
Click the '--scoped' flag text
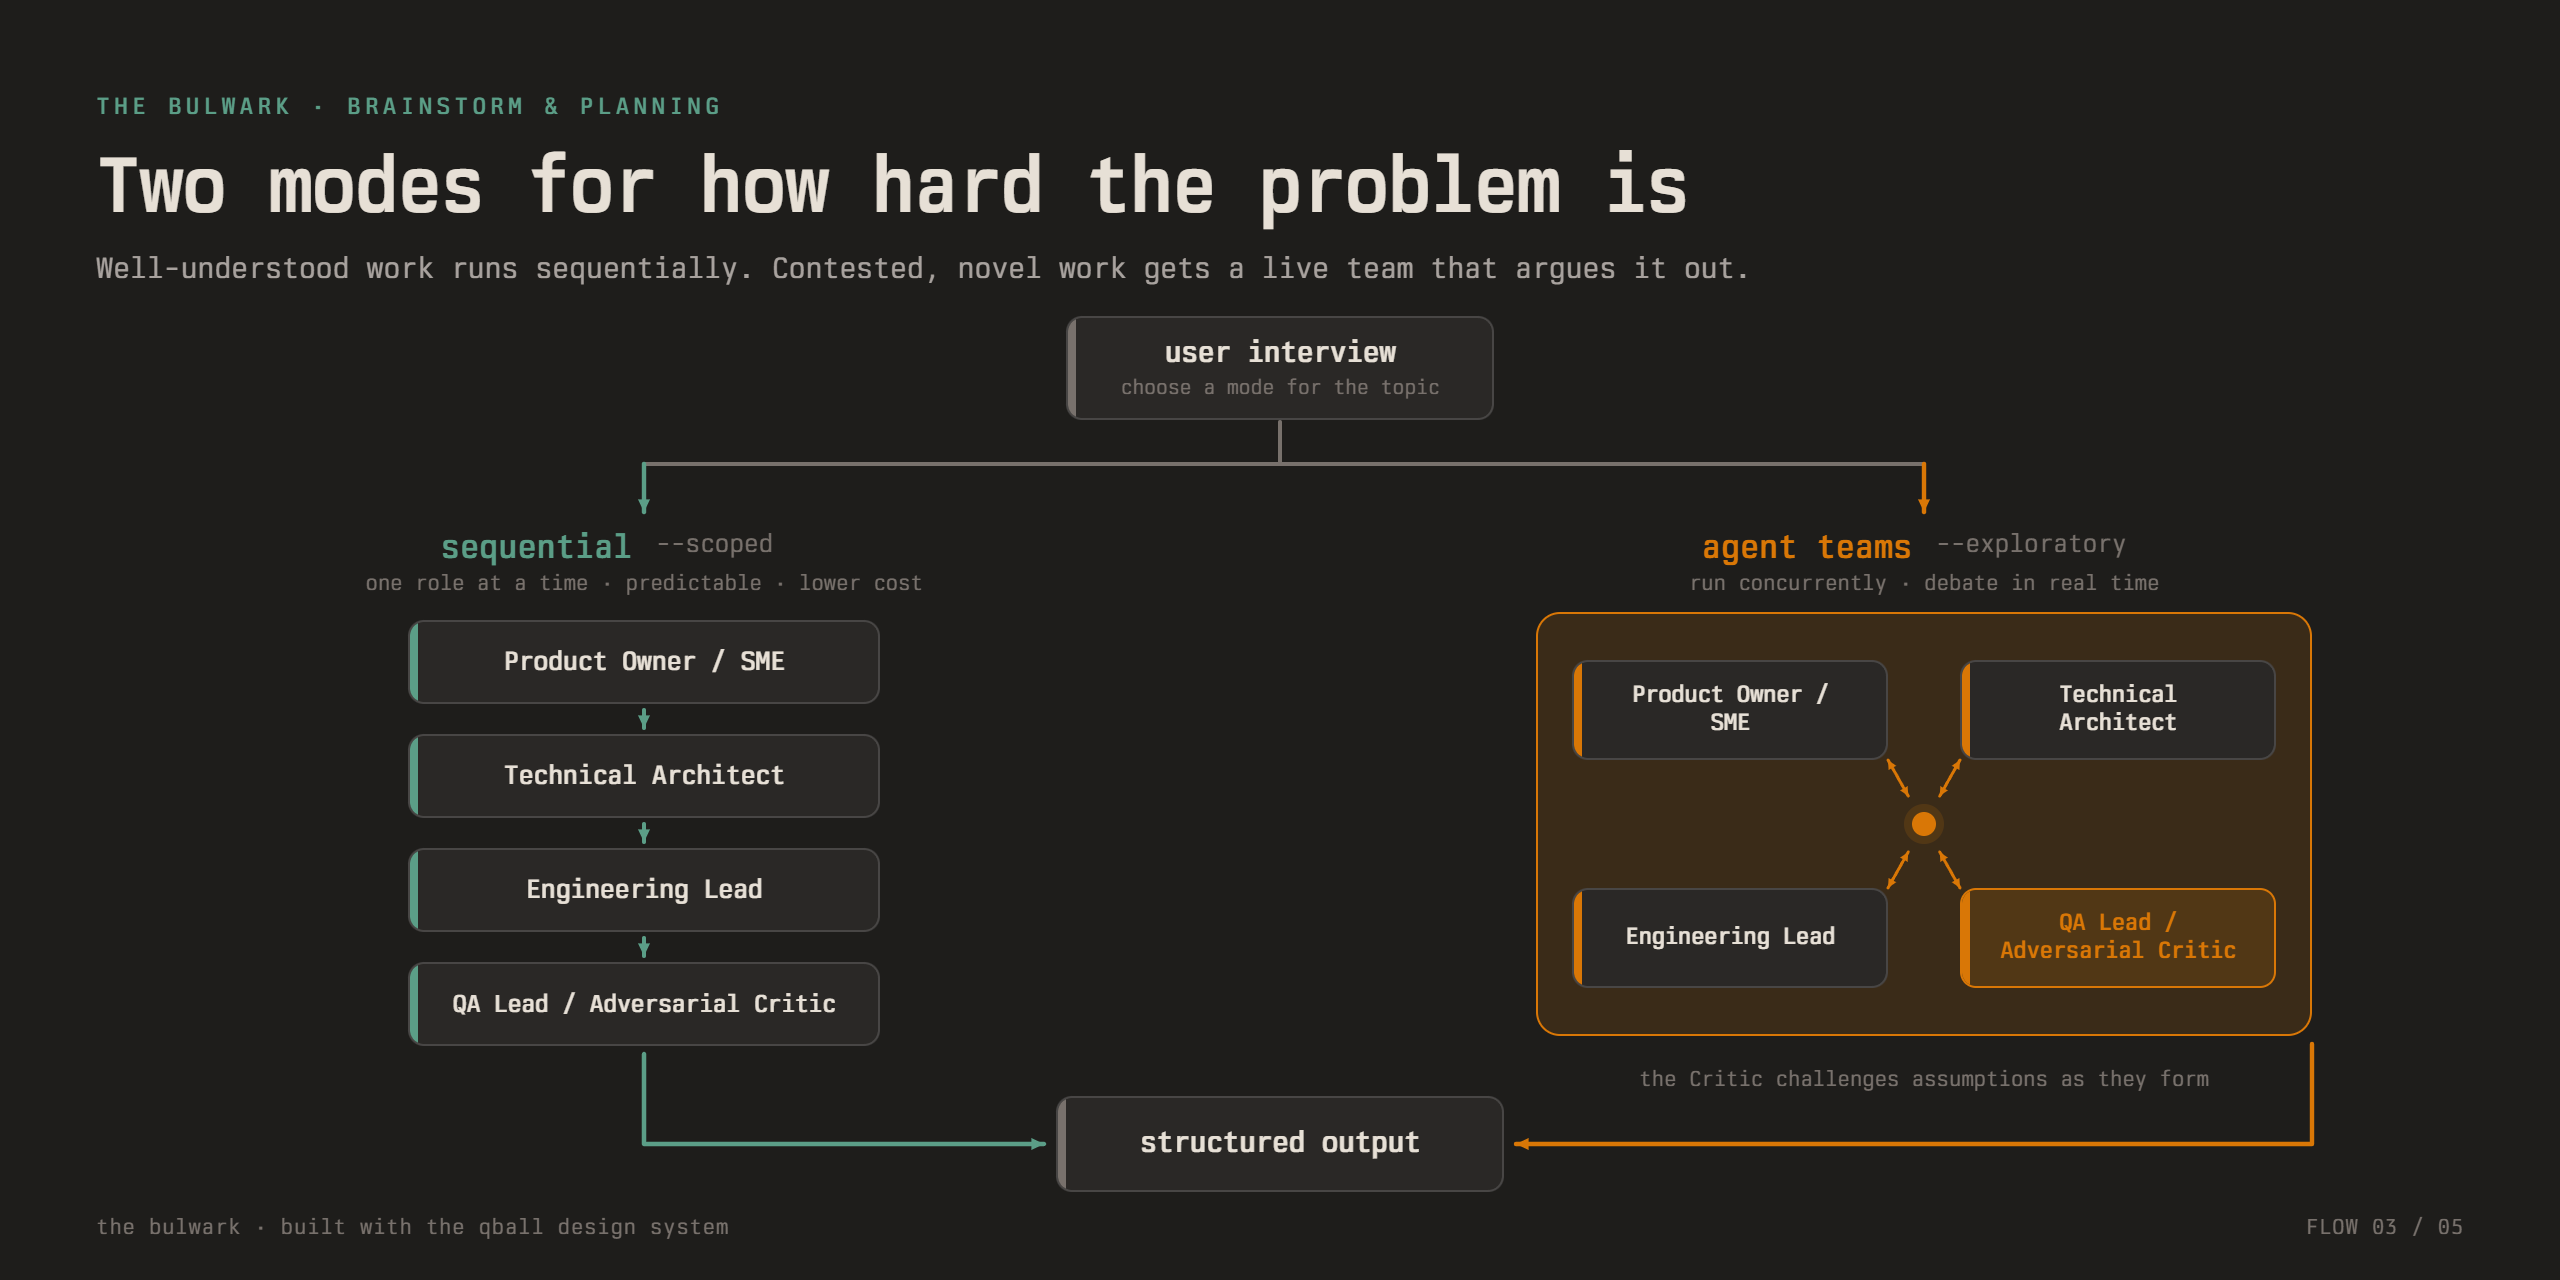(x=715, y=544)
